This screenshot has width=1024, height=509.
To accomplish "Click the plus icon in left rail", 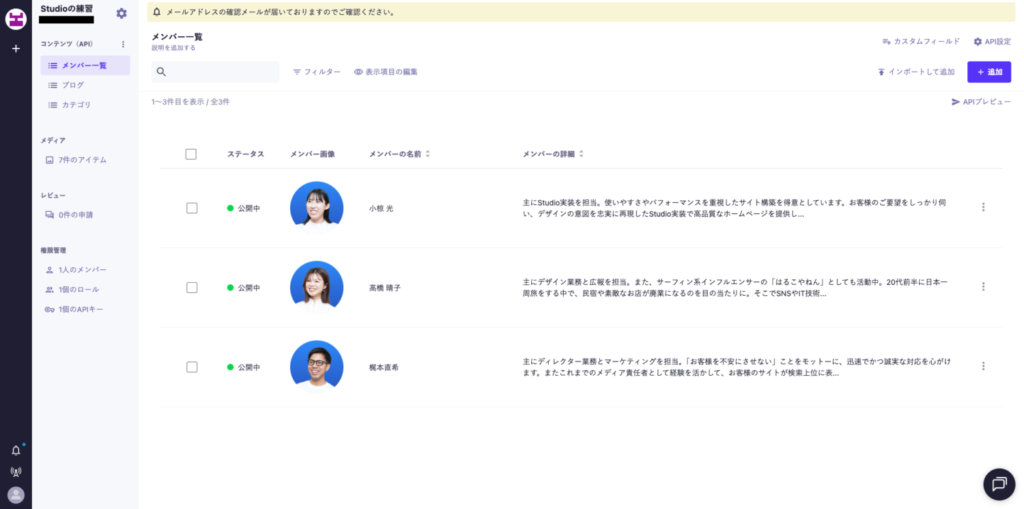I will (x=15, y=48).
